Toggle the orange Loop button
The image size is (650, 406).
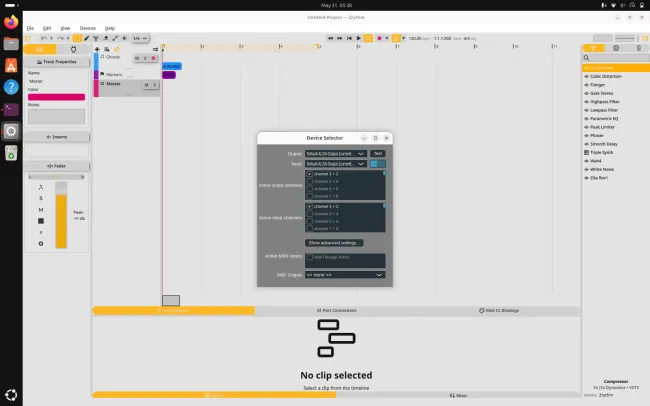point(368,38)
